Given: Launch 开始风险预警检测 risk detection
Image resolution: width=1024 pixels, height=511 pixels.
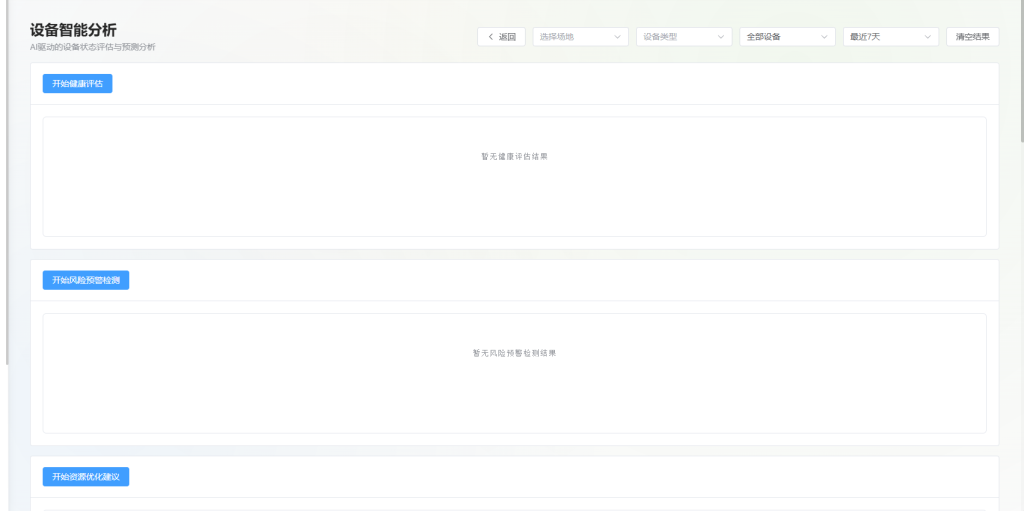Looking at the screenshot, I should (x=85, y=280).
